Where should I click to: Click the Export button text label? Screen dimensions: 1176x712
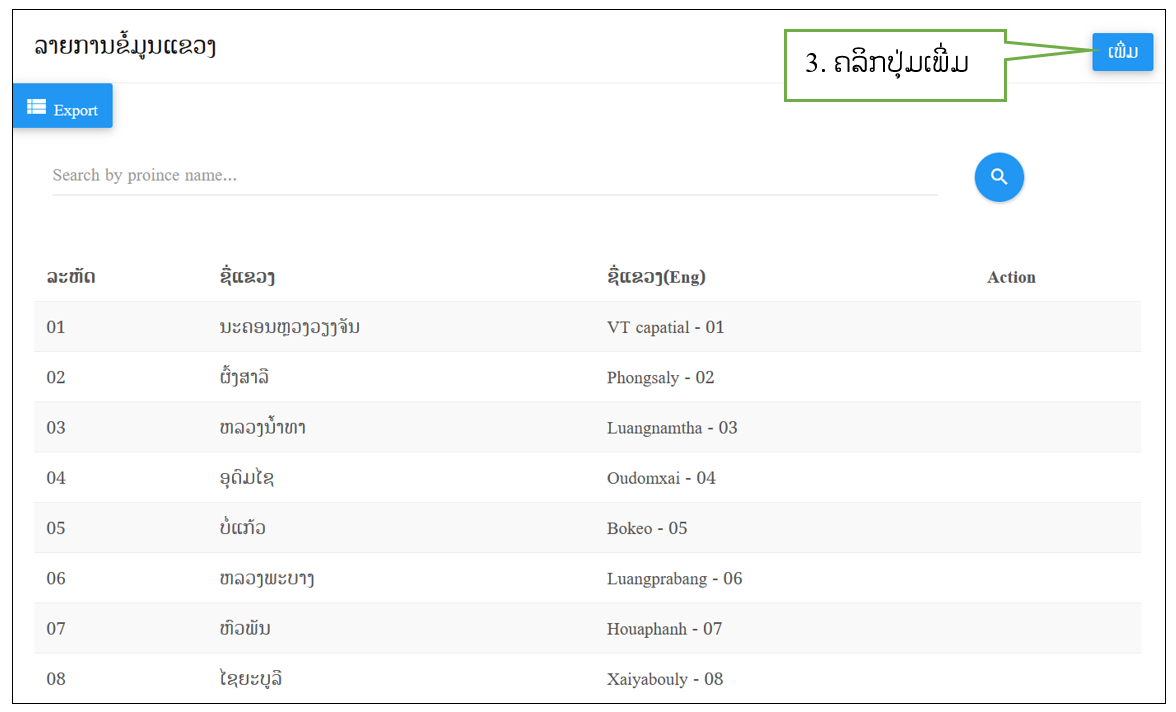coord(76,110)
